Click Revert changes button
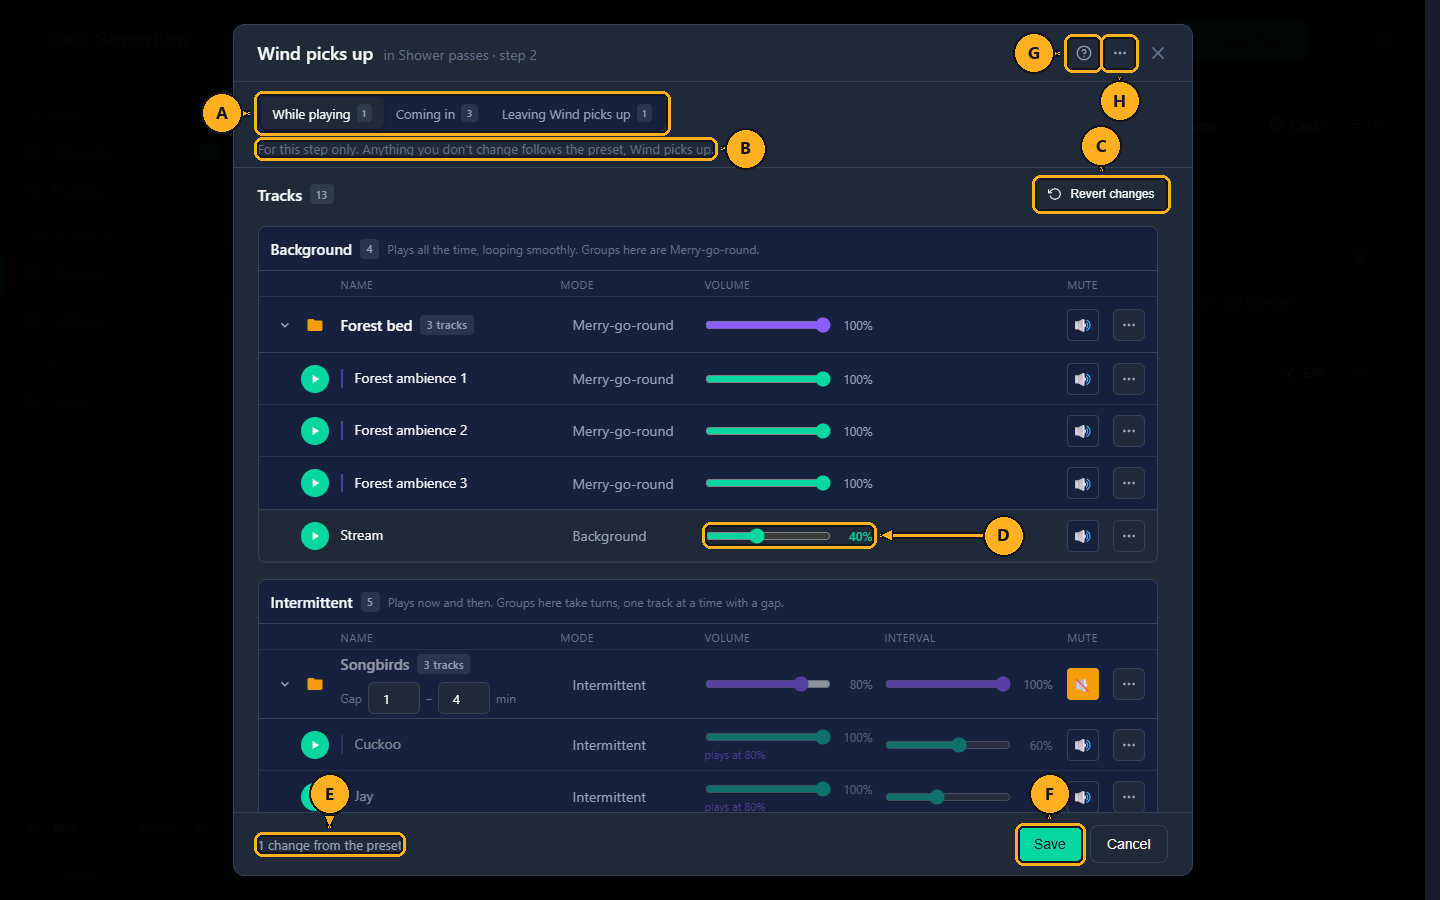Screen dimensions: 1440x900 click(x=1101, y=194)
